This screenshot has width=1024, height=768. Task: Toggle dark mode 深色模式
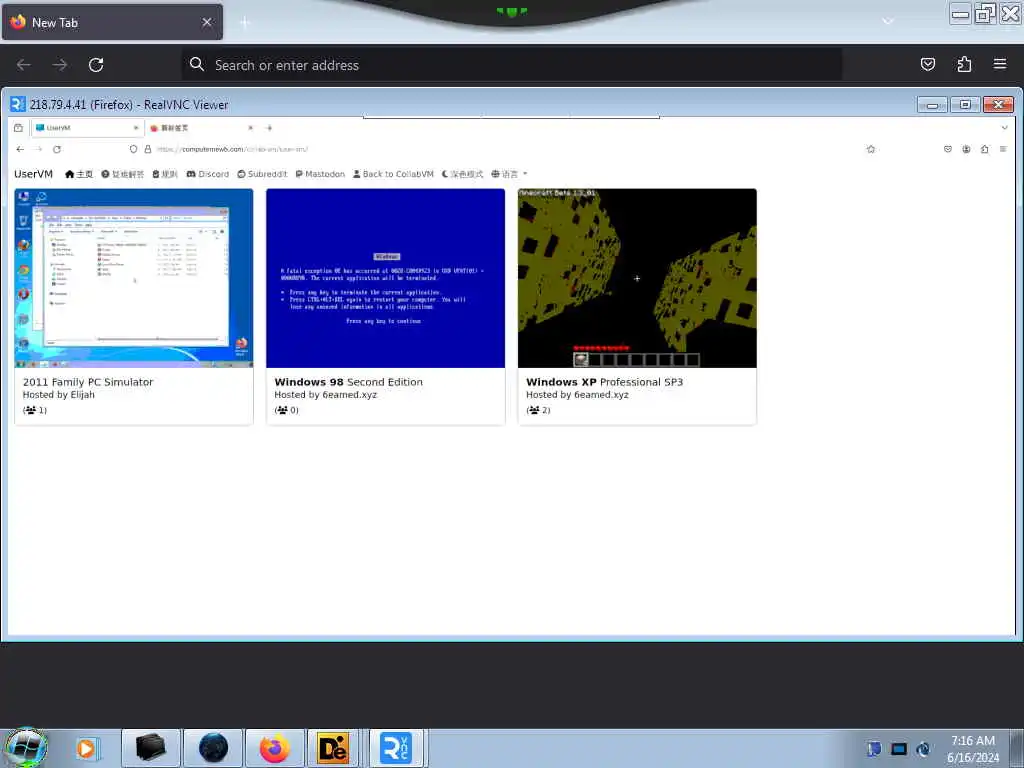462,174
